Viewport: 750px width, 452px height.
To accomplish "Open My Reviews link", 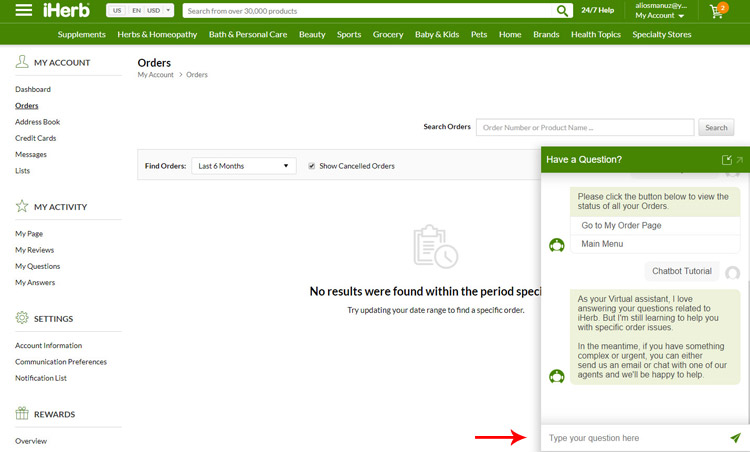I will pyautogui.click(x=34, y=250).
